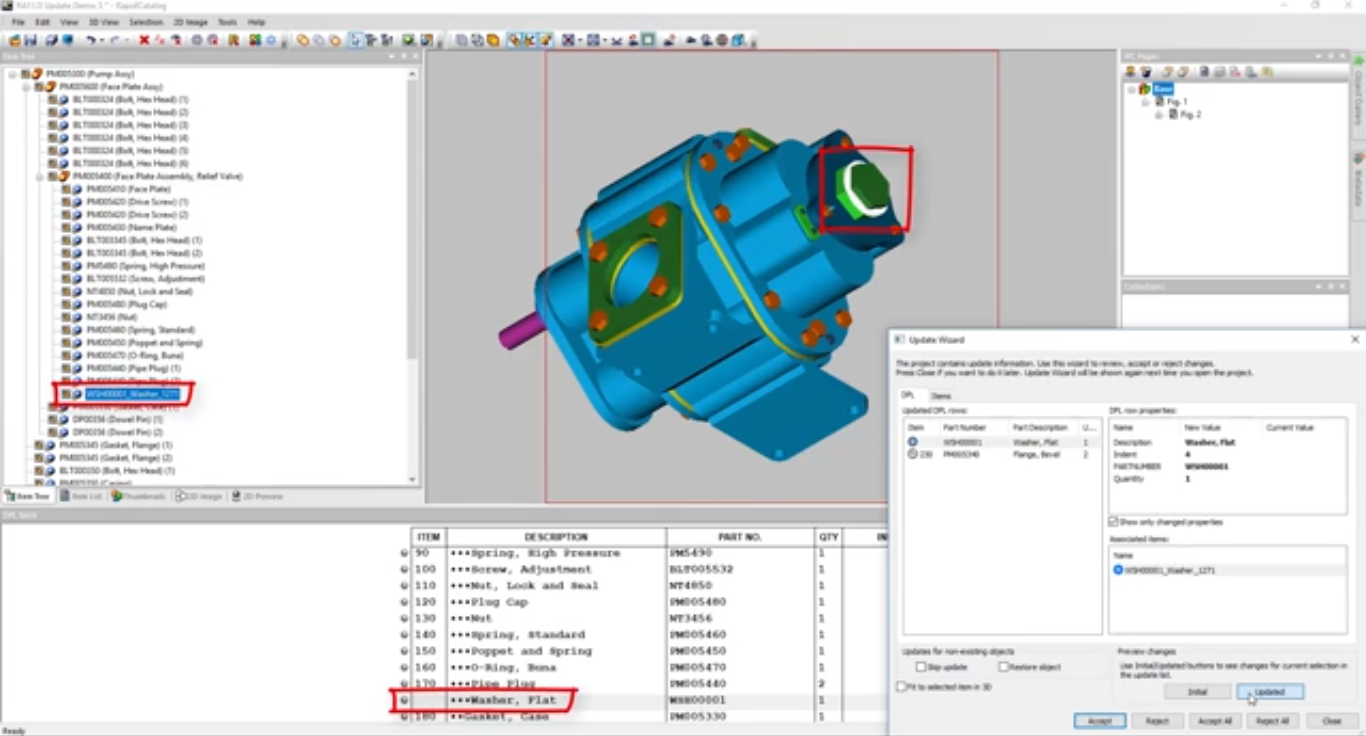Toggle Show only changed properties checkbox
The width and height of the screenshot is (1366, 736).
(1113, 522)
